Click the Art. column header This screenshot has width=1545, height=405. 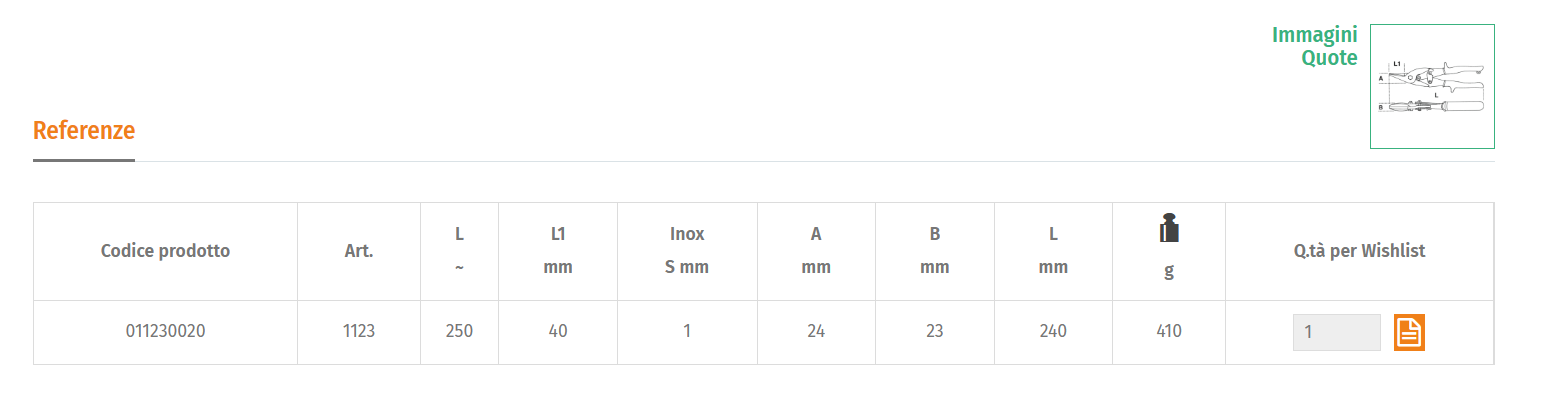click(x=359, y=251)
